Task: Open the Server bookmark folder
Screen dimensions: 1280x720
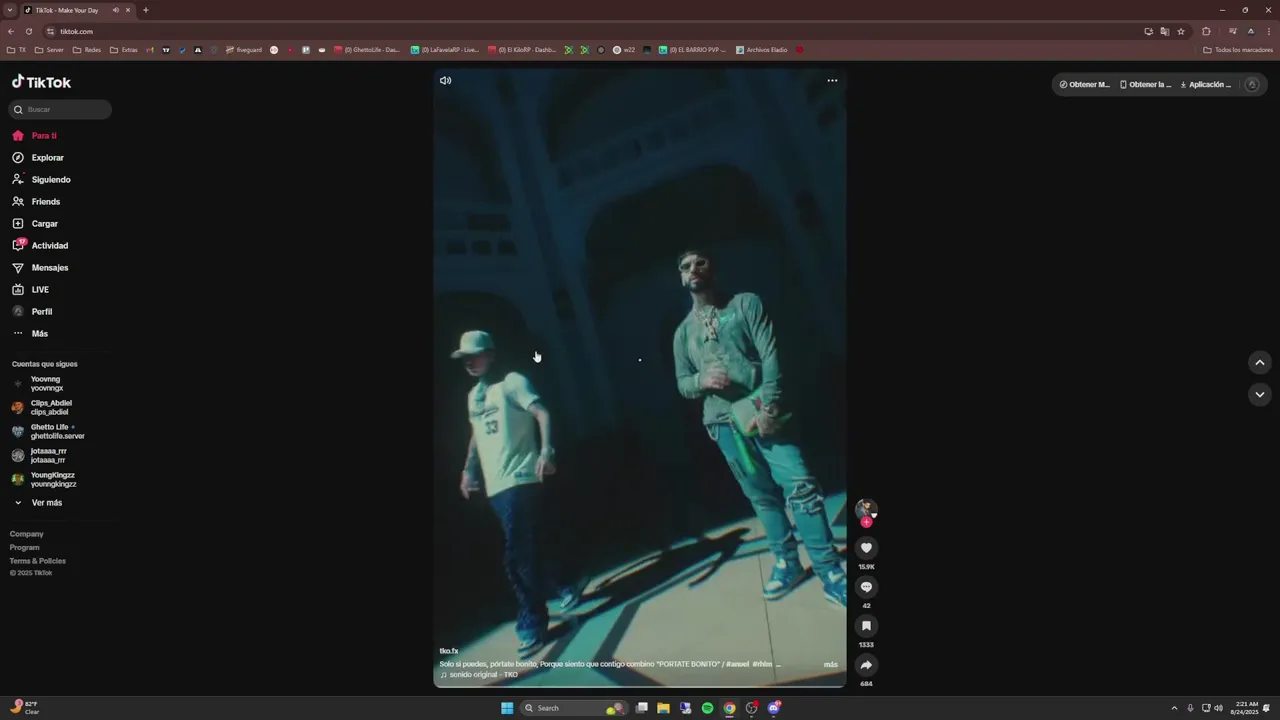Action: [49, 50]
